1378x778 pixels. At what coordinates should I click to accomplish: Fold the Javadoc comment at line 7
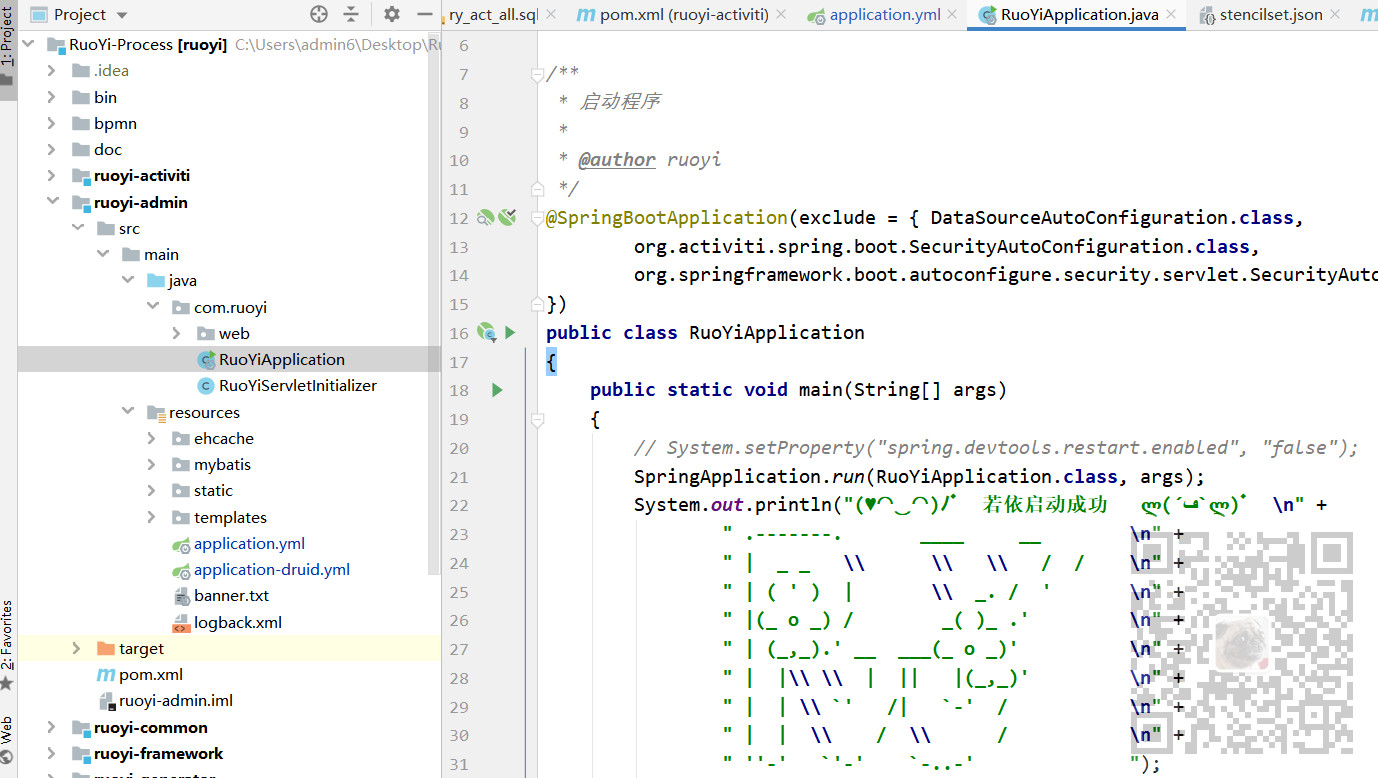(x=537, y=74)
